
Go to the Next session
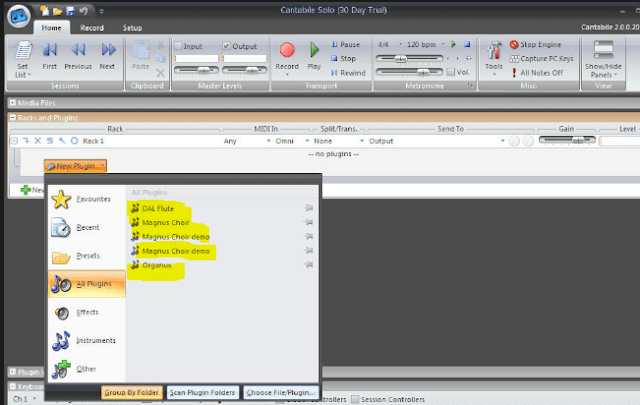point(107,56)
